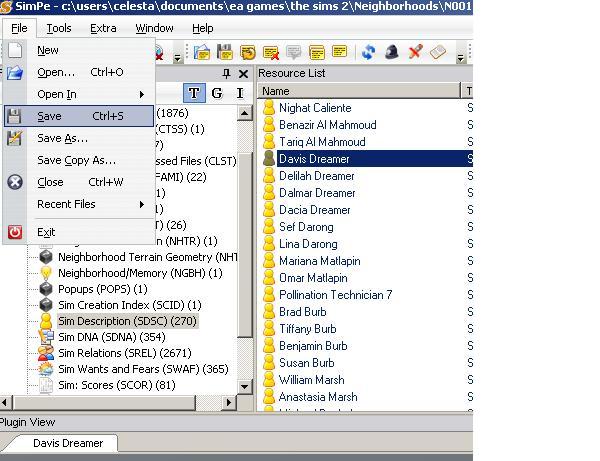Select Tiffany Burb in Resource List
The height and width of the screenshot is (461, 600).
coord(308,329)
